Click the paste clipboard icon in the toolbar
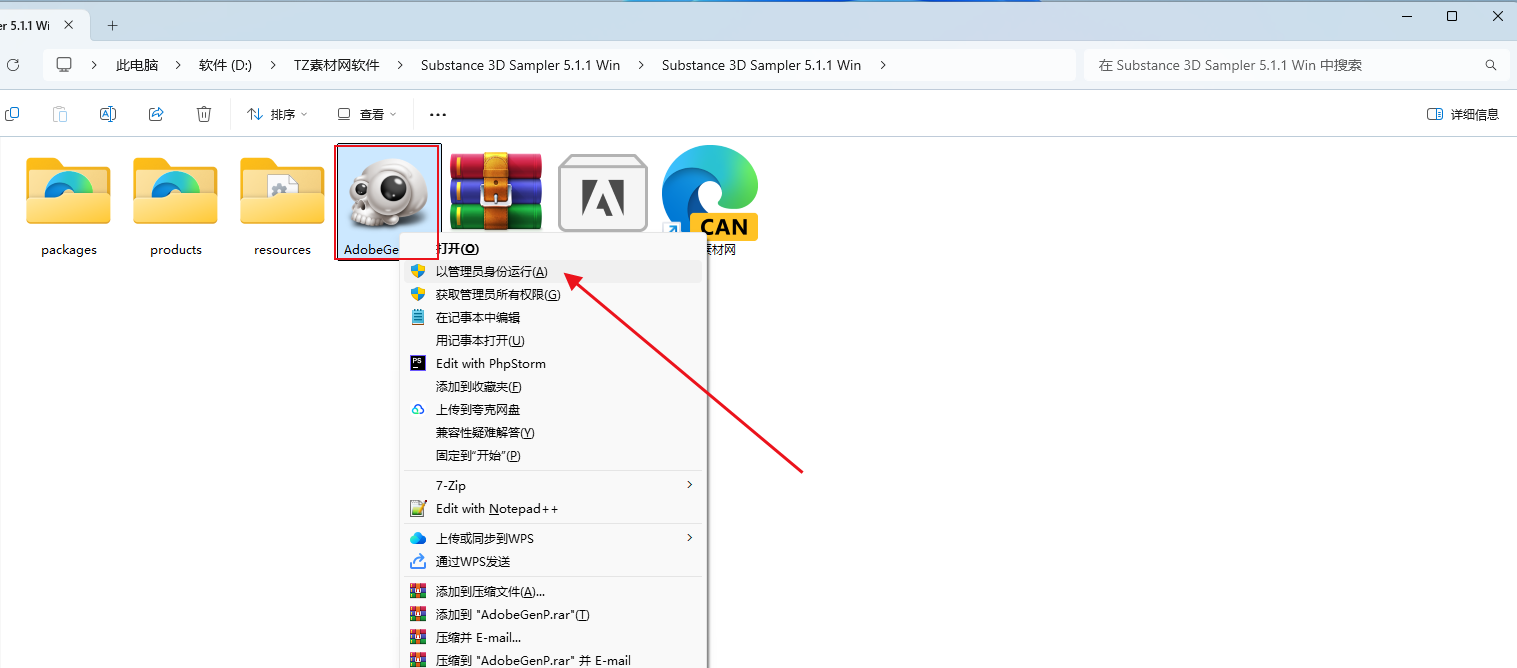The width and height of the screenshot is (1517, 668). [60, 114]
